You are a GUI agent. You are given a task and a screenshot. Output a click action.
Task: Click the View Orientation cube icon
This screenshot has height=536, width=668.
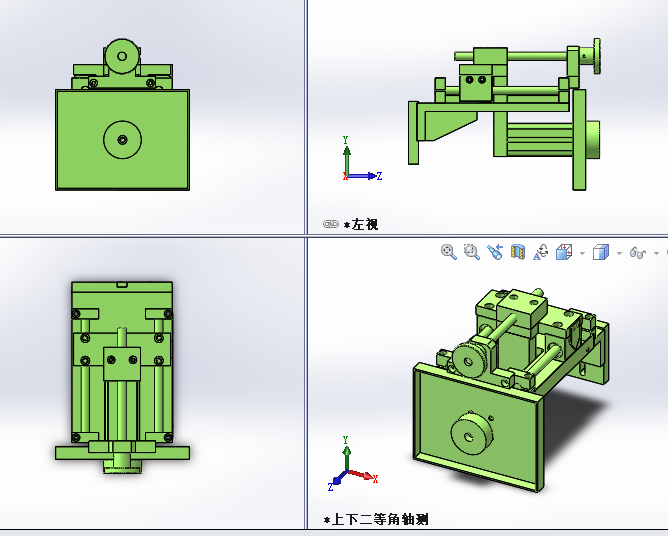coord(564,252)
